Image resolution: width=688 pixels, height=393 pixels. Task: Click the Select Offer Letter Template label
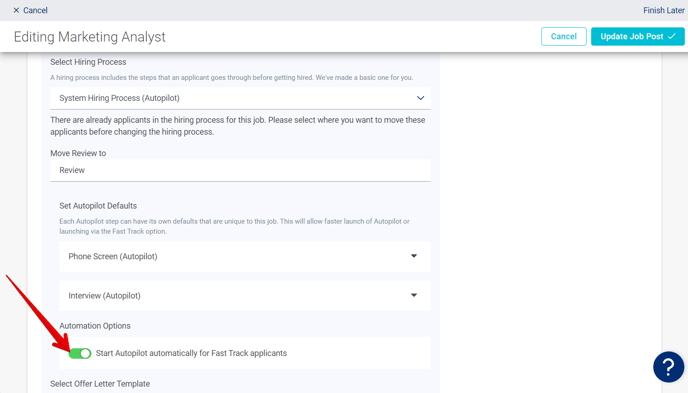pos(100,384)
